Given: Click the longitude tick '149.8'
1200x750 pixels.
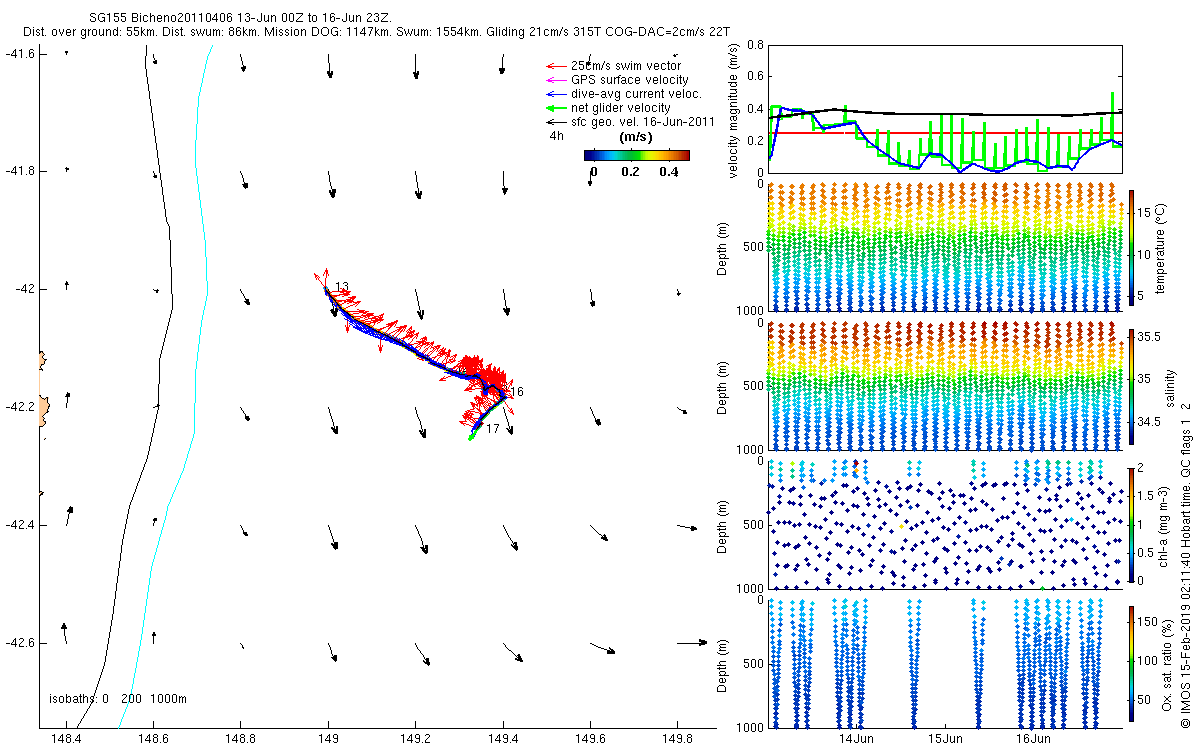Looking at the screenshot, I should pyautogui.click(x=678, y=738).
